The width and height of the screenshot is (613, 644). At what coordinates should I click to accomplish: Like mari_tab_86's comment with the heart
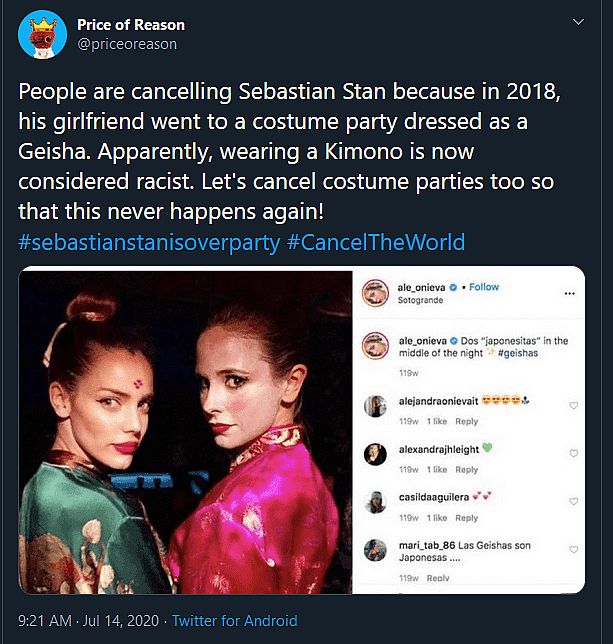click(573, 551)
